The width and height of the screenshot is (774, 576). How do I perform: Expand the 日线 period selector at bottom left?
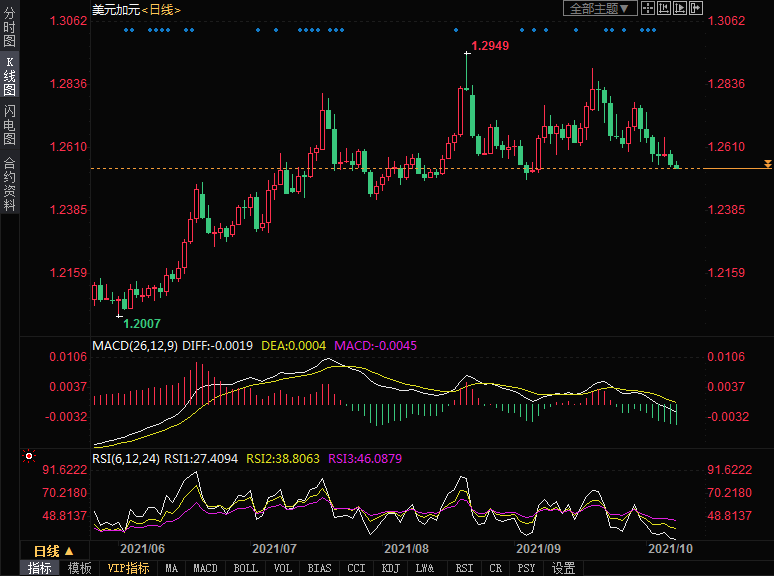54,551
